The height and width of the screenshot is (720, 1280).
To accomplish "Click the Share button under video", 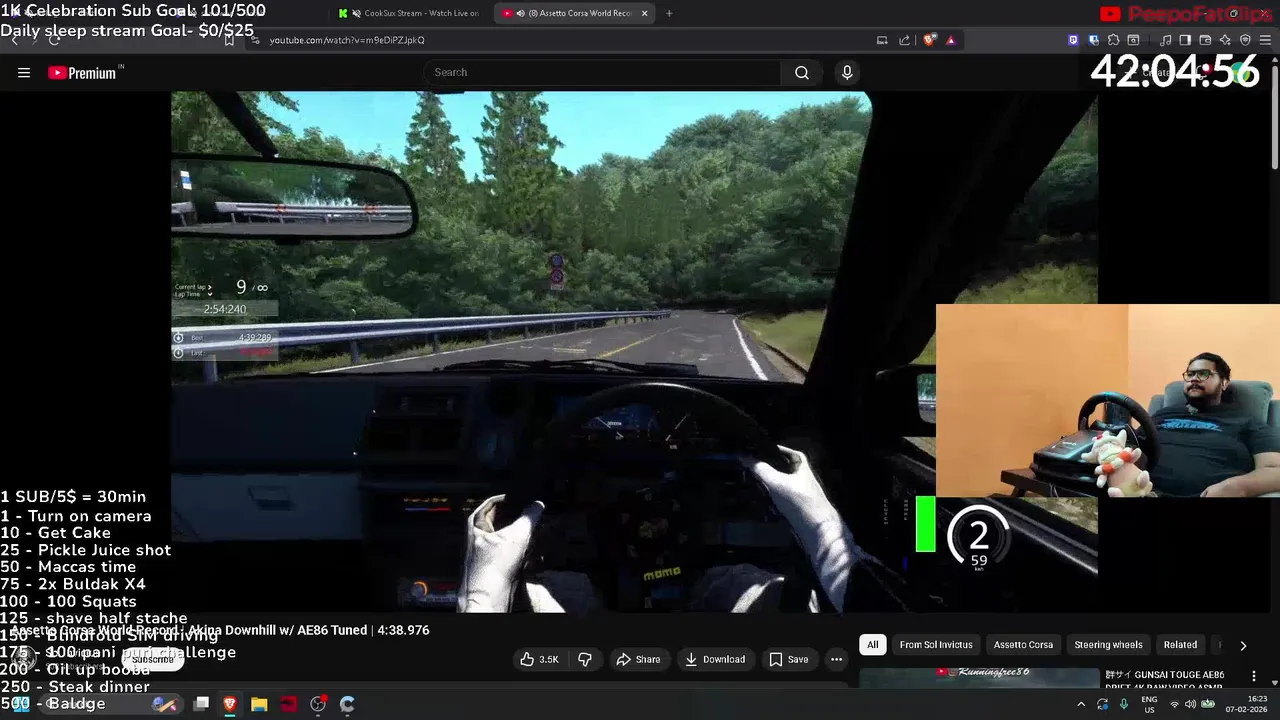I will click(x=638, y=659).
